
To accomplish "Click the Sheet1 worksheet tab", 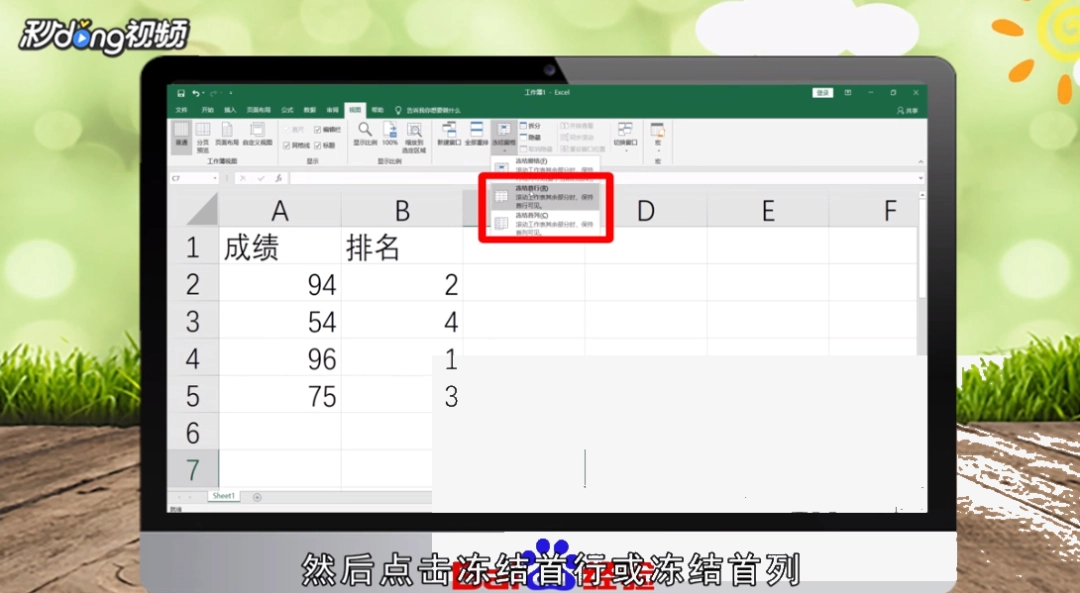I will click(223, 496).
